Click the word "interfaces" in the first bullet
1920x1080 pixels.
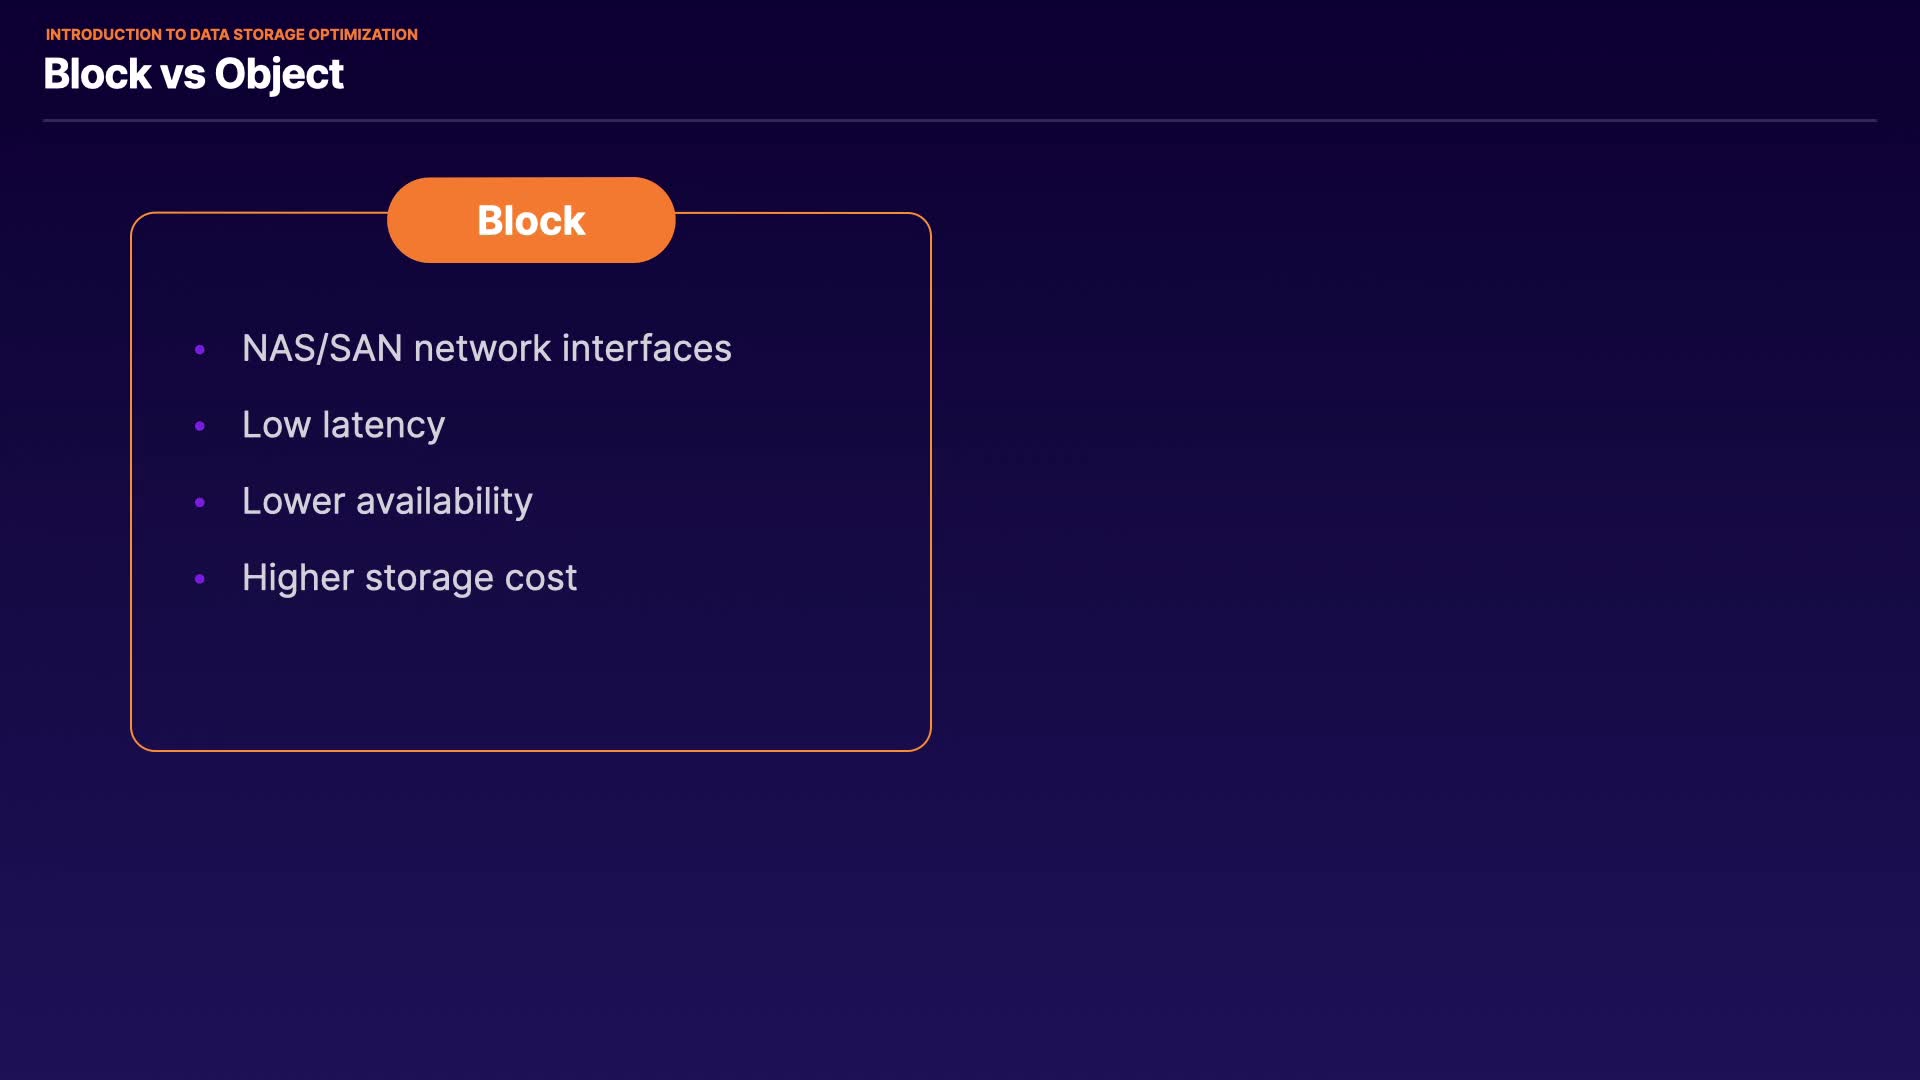click(646, 348)
